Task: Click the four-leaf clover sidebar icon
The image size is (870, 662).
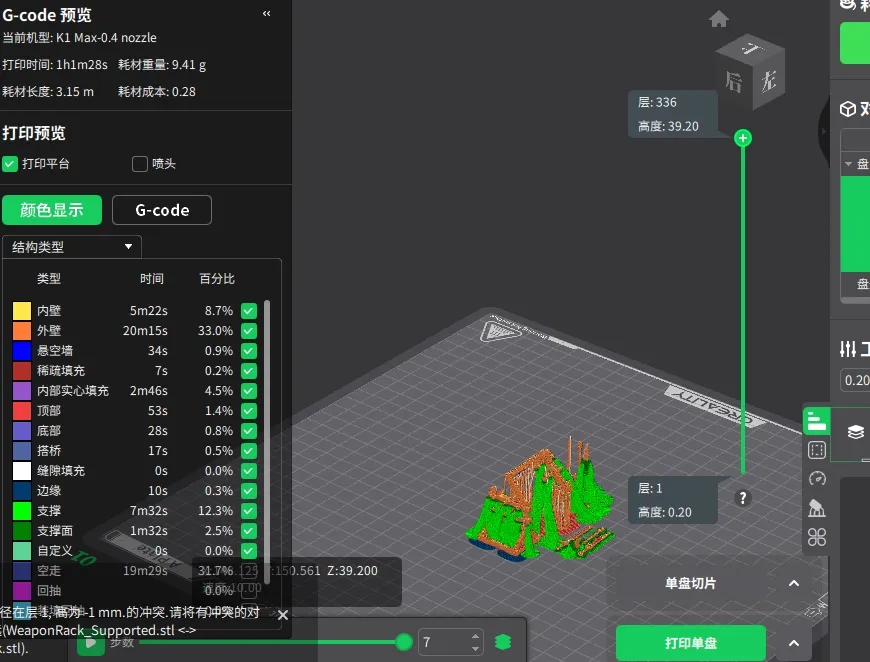Action: [x=817, y=537]
